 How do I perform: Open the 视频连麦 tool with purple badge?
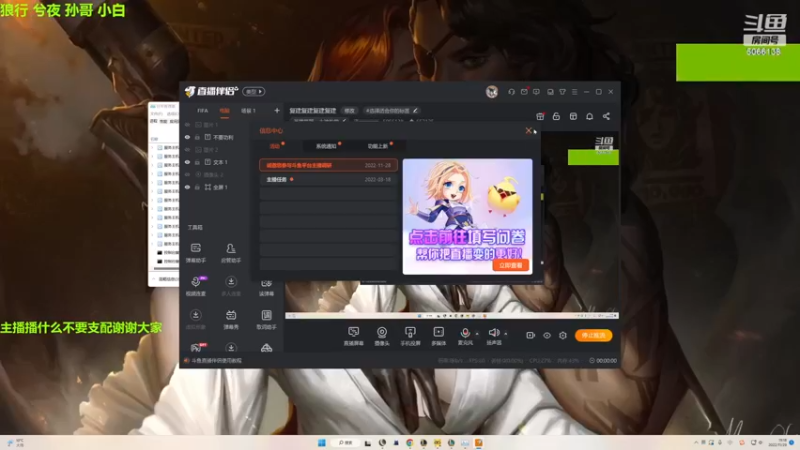[x=195, y=286]
